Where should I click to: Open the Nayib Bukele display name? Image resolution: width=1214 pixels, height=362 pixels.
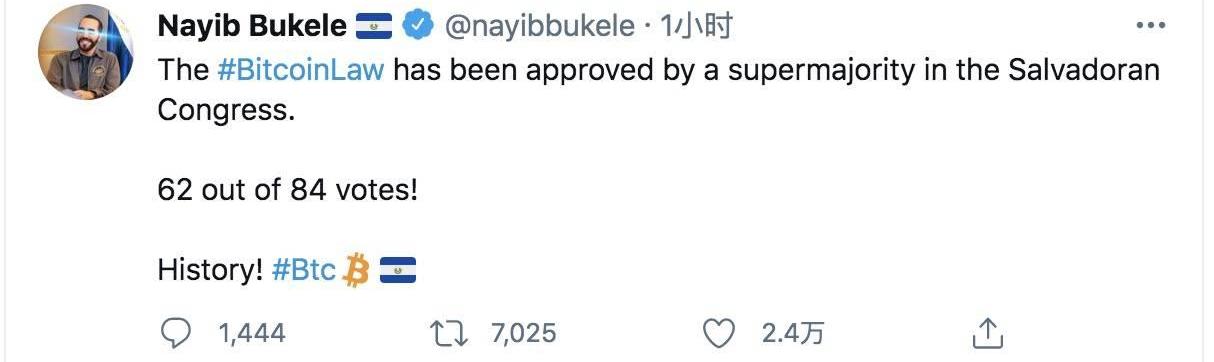tap(253, 27)
